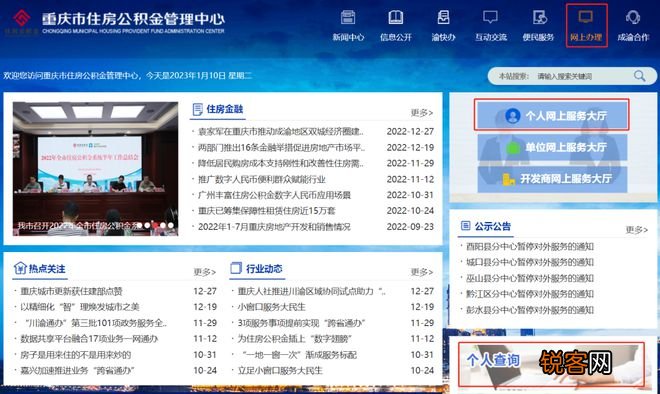660x394 pixels.
Task: Open the 信息公开 book icon
Action: tap(395, 18)
